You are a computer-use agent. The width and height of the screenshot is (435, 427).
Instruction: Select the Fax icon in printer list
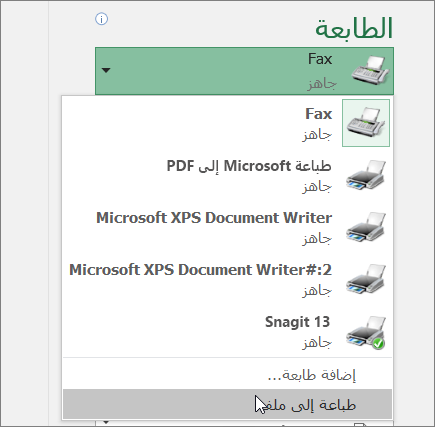click(366, 123)
